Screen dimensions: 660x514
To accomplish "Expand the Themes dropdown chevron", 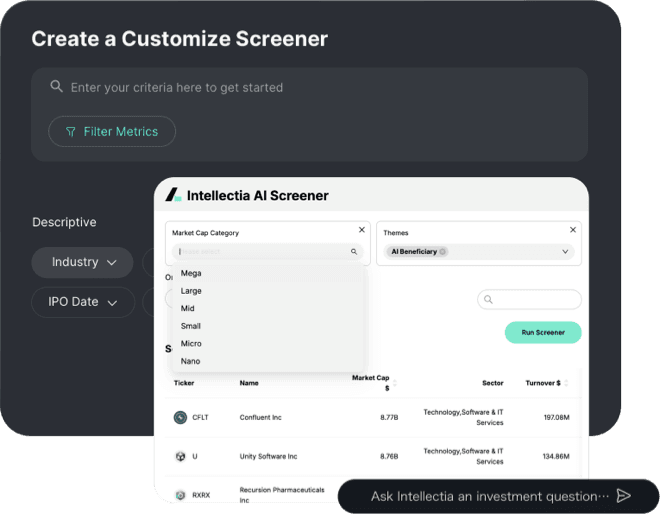I will (566, 252).
